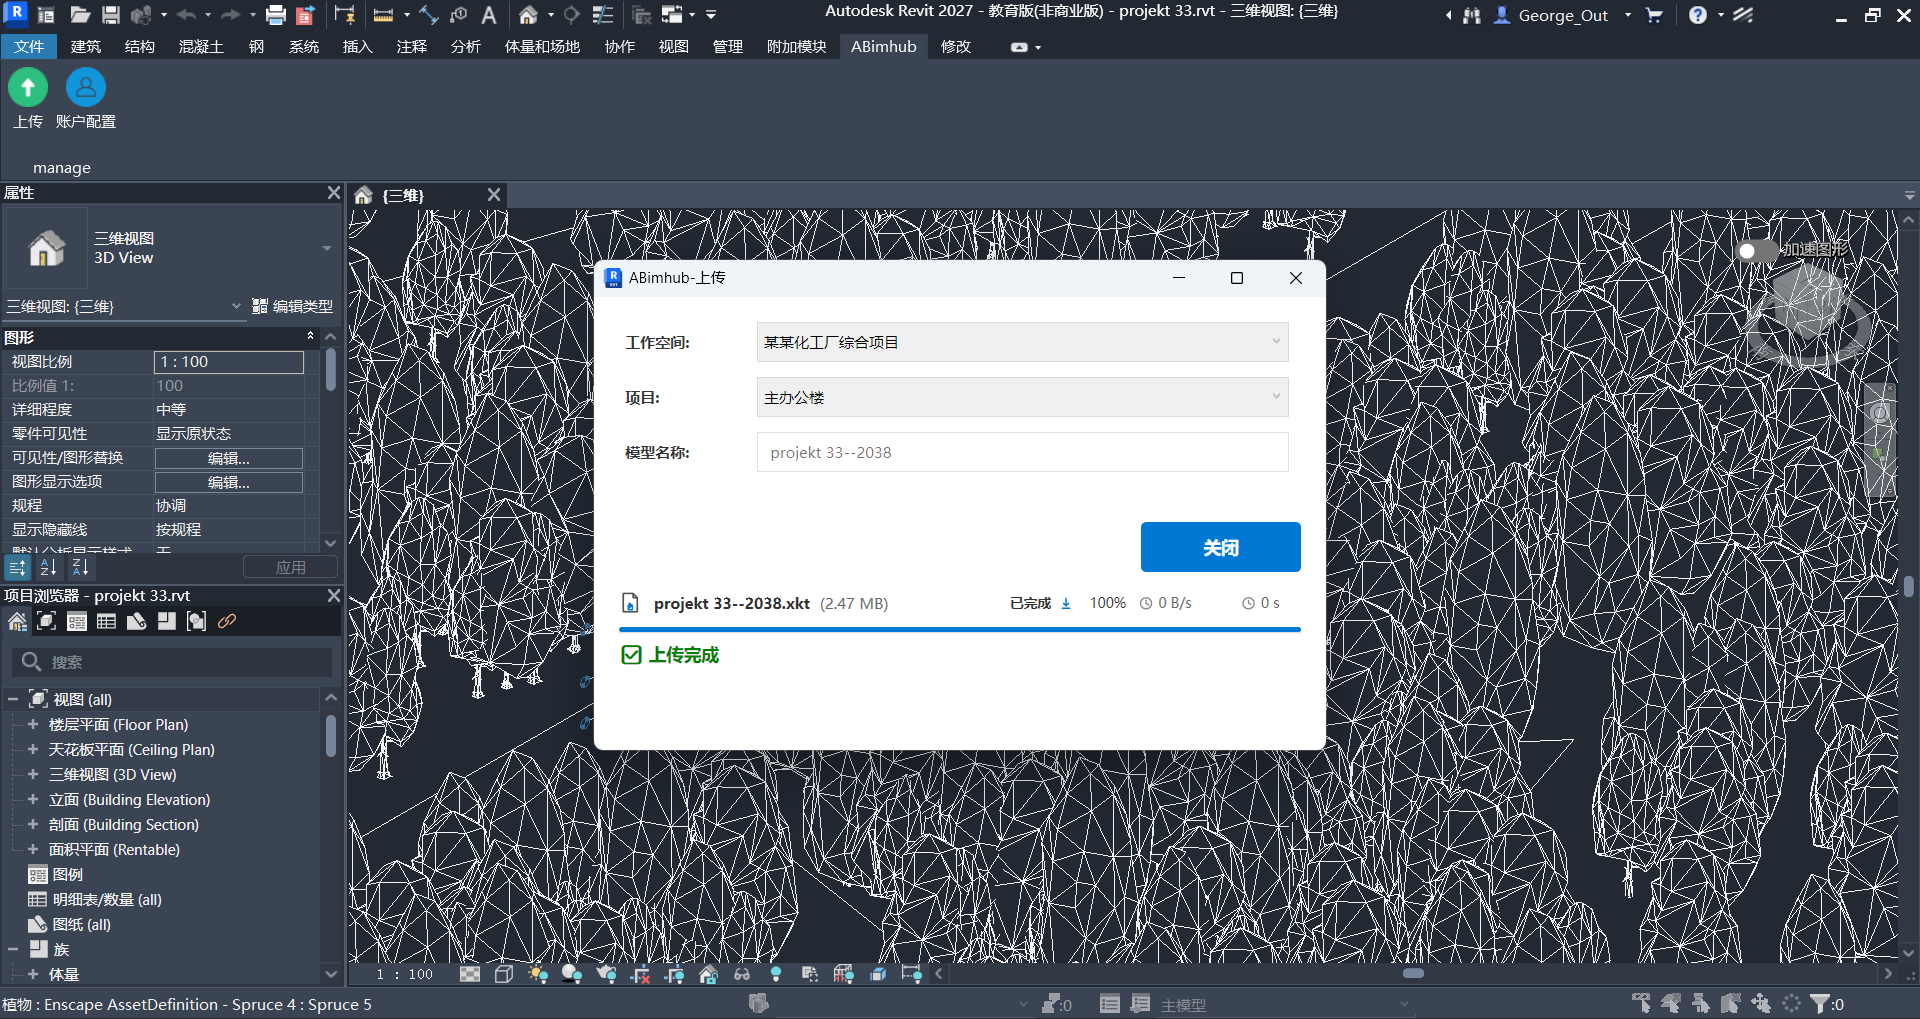Click the Thin Lines icon in quick access toolbar
Image resolution: width=1920 pixels, height=1019 pixels.
point(603,15)
